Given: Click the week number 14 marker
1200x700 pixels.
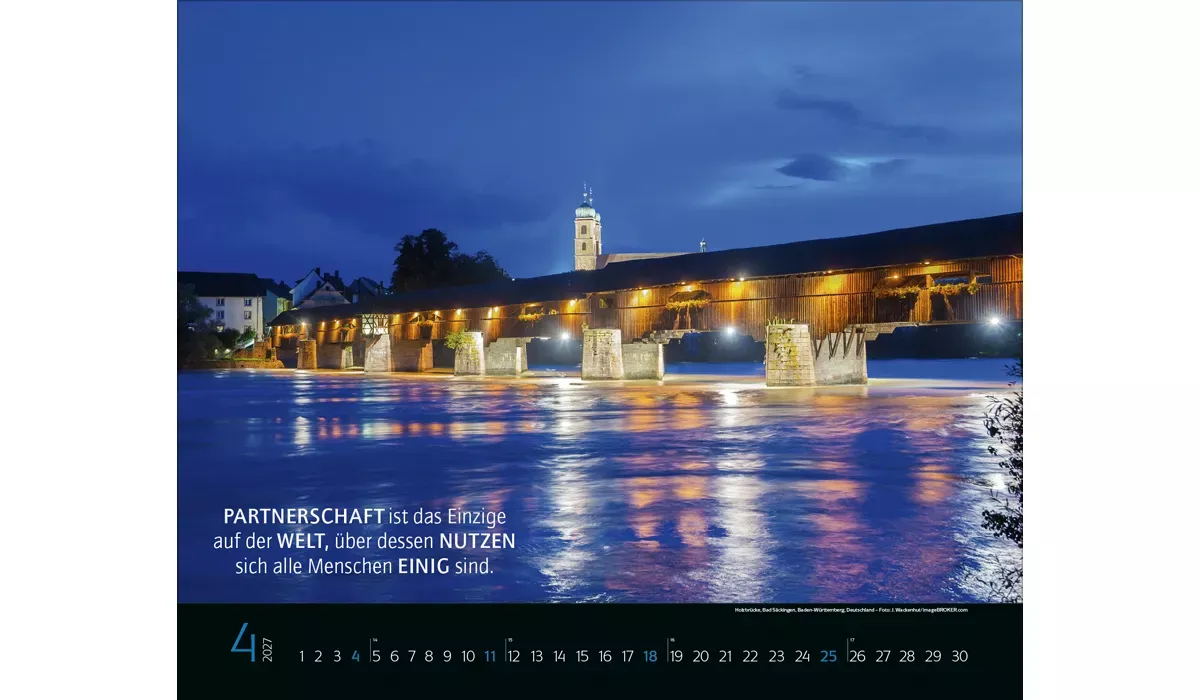Looking at the screenshot, I should point(374,638).
